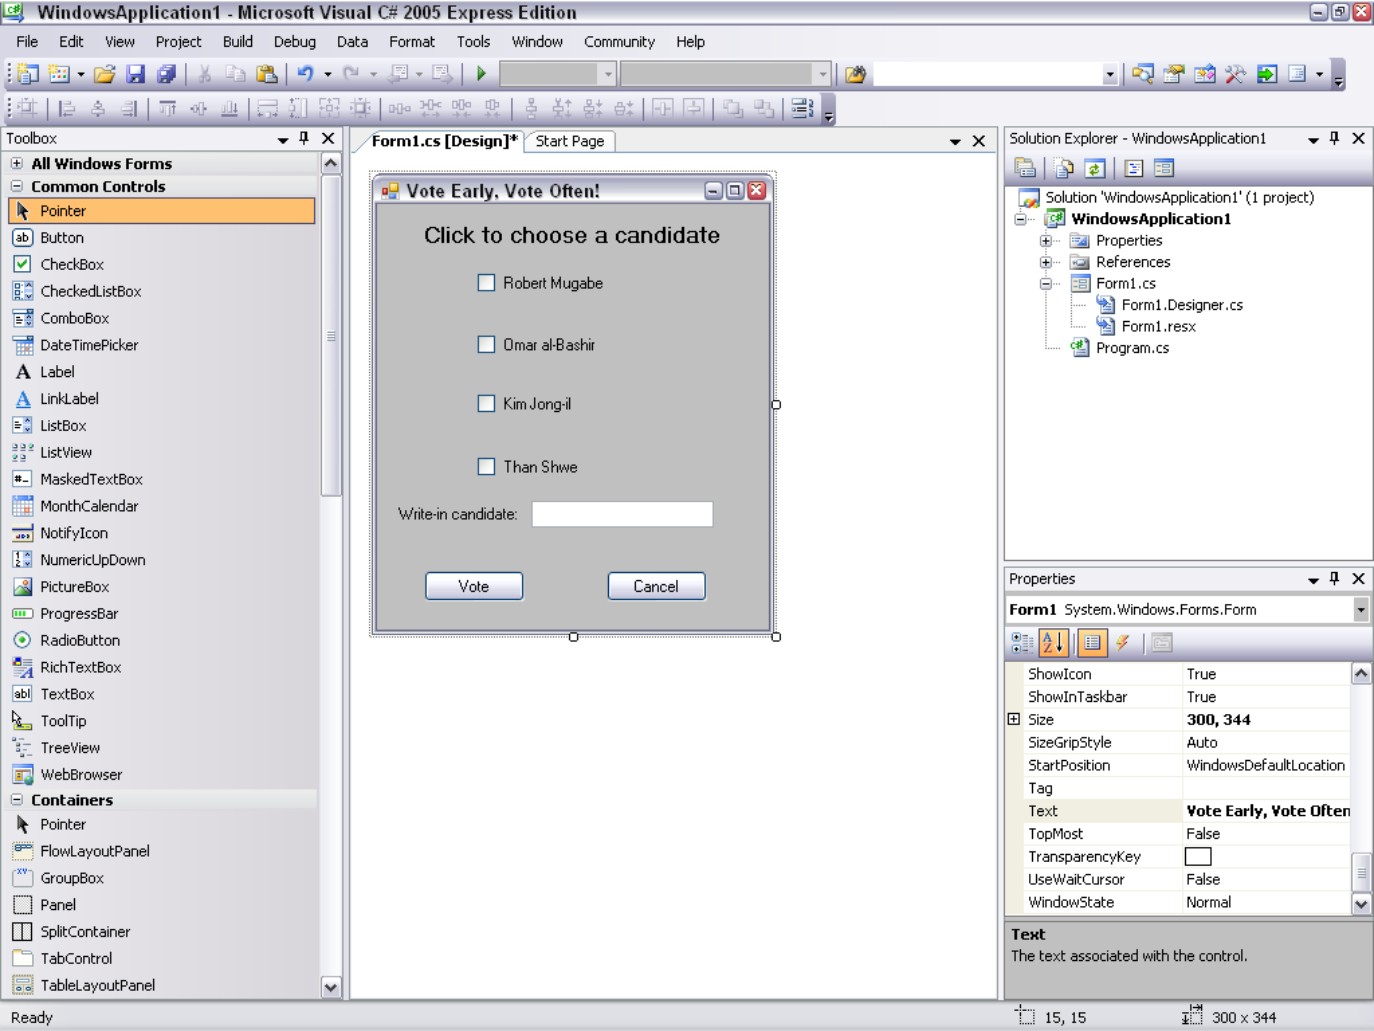
Task: Open Form1.Designer.cs in Solution Explorer
Action: [x=1182, y=305]
